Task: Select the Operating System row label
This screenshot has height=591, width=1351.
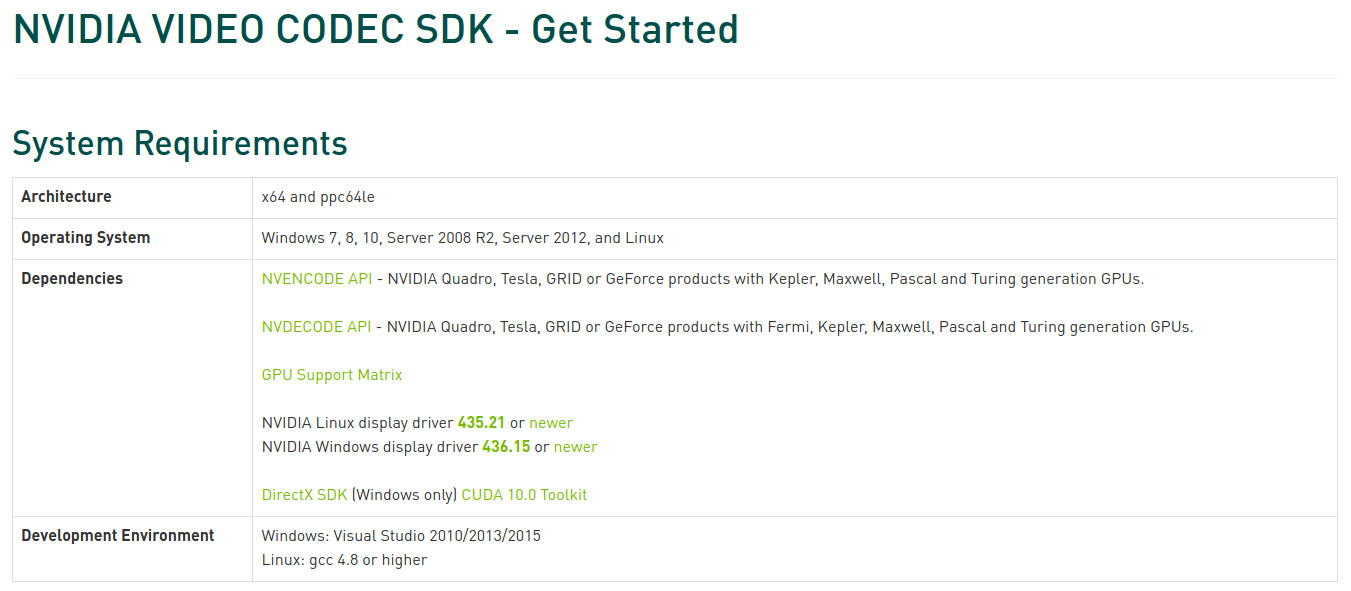Action: click(85, 238)
